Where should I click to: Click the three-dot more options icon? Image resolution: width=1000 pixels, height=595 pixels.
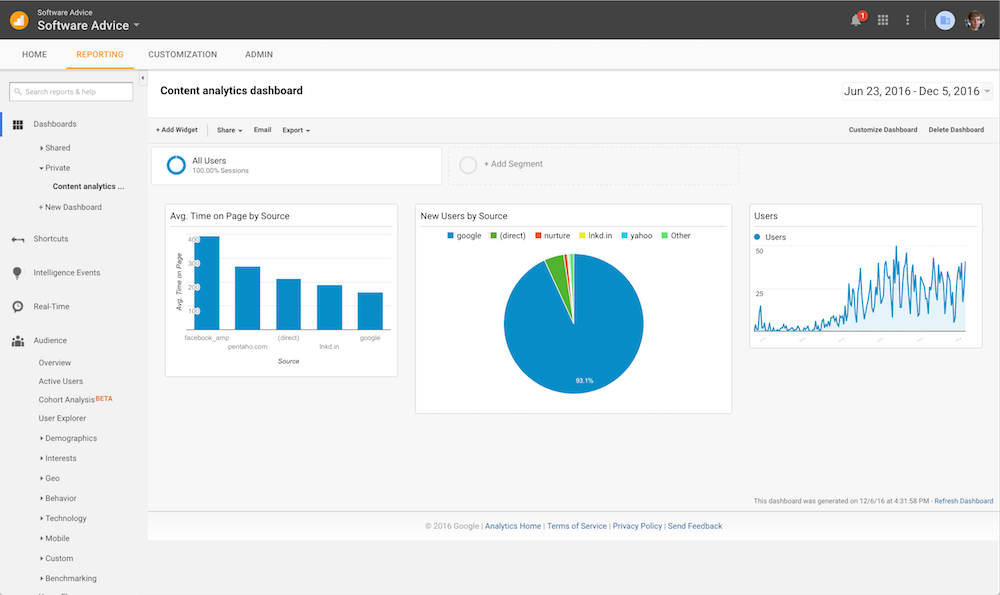point(908,20)
